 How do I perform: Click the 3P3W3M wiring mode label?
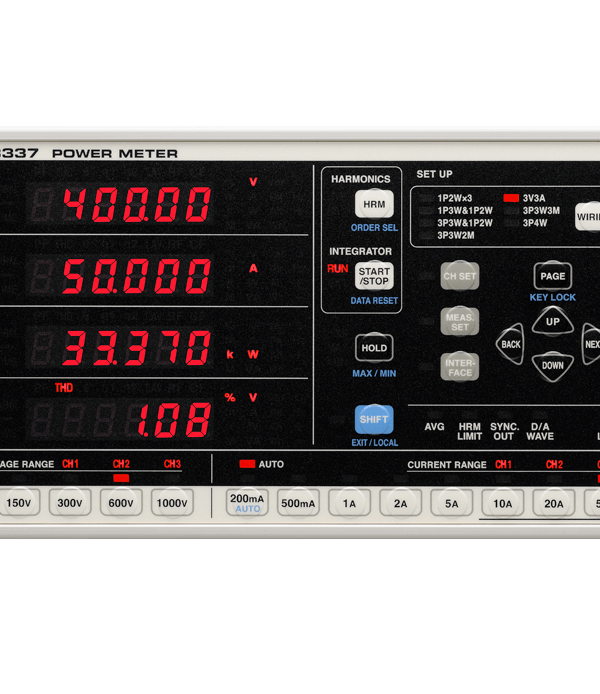tap(541, 211)
